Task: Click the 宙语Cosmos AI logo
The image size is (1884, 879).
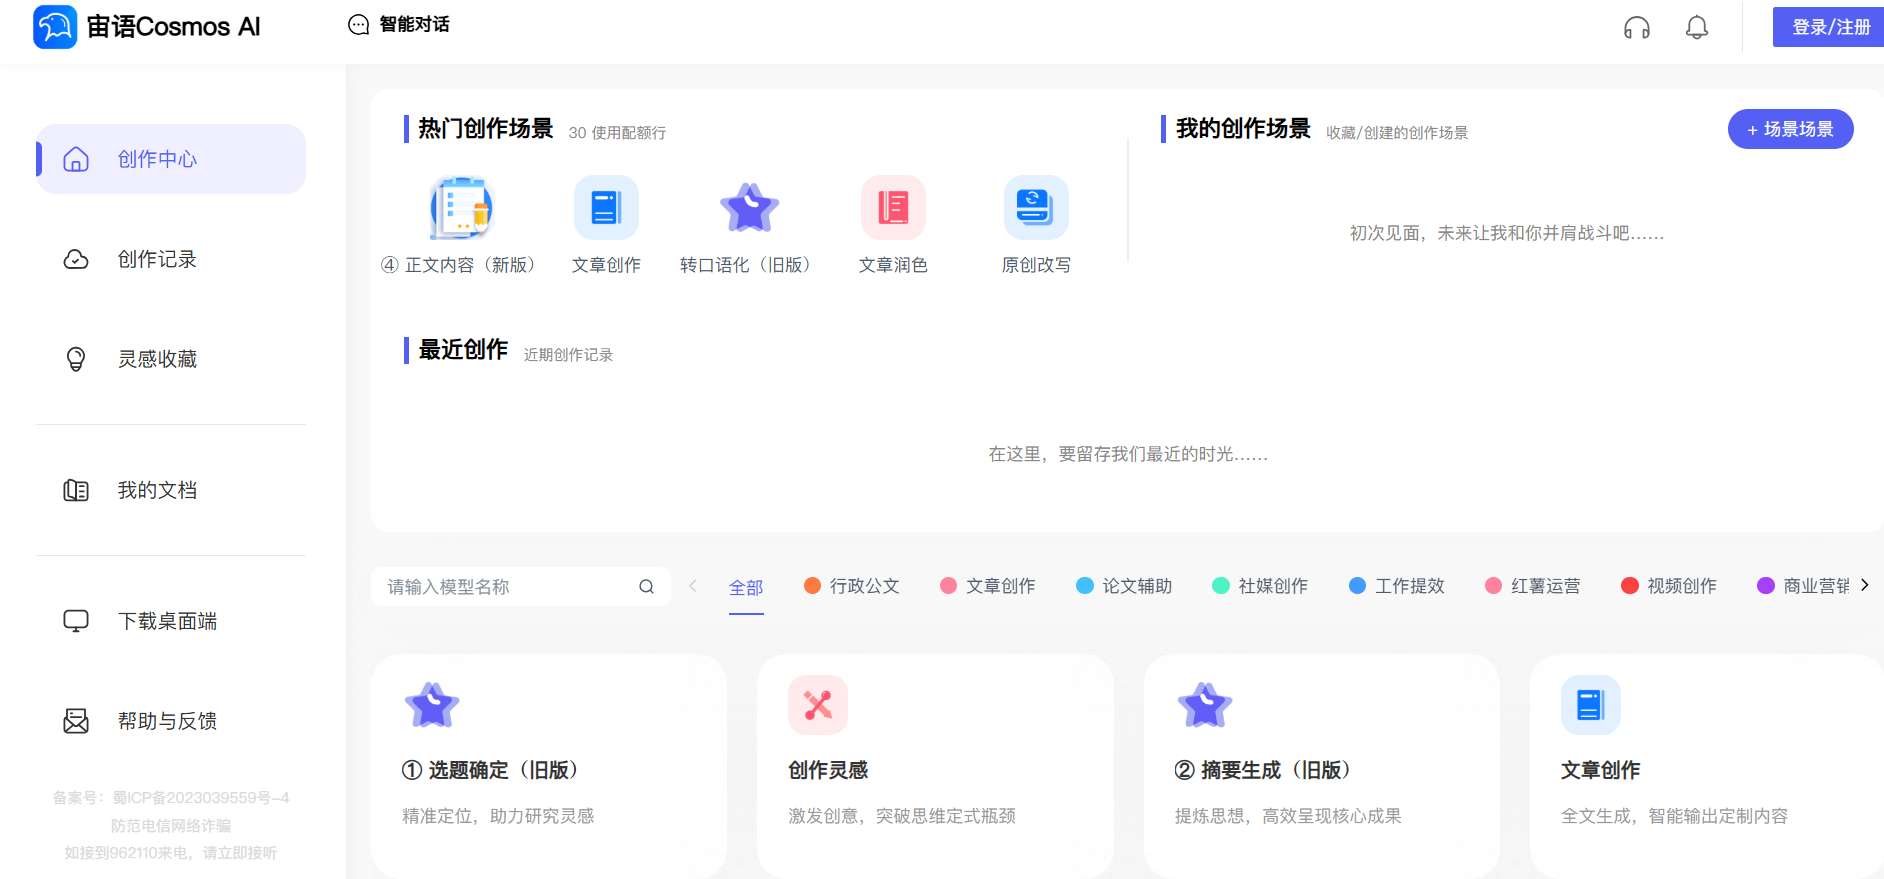Action: (x=147, y=27)
